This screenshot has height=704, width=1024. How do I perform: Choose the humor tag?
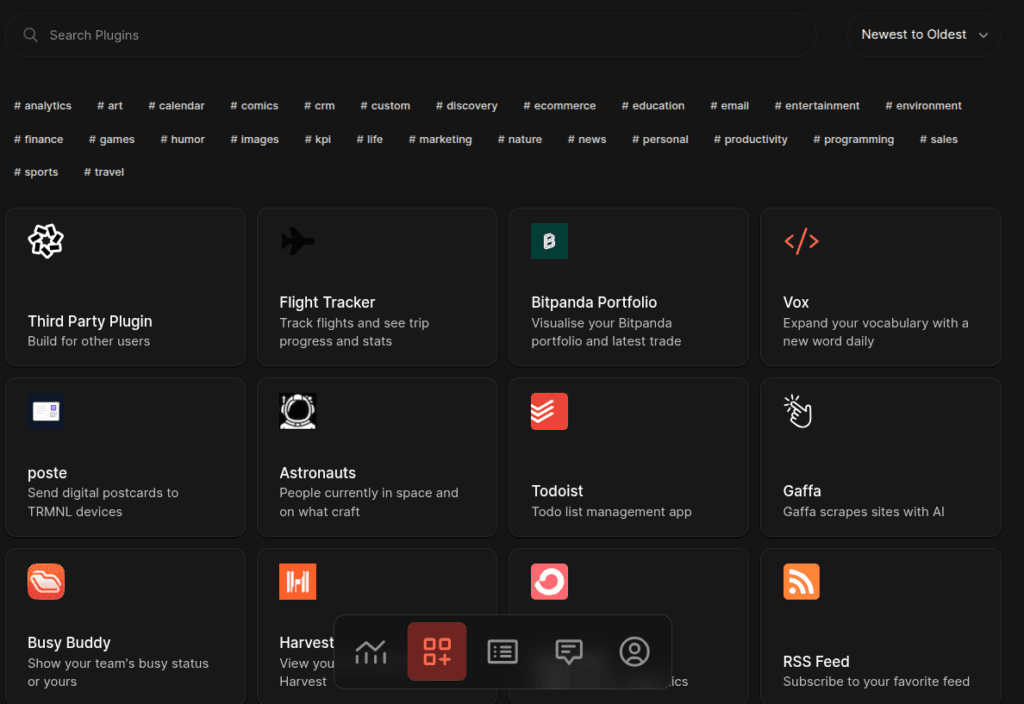pos(183,139)
